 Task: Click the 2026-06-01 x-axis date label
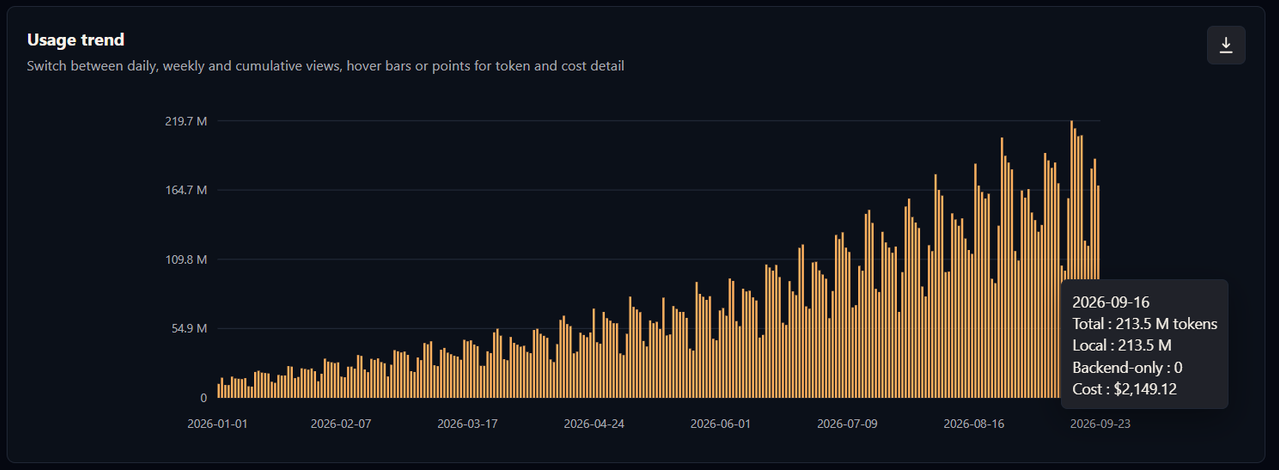[720, 424]
